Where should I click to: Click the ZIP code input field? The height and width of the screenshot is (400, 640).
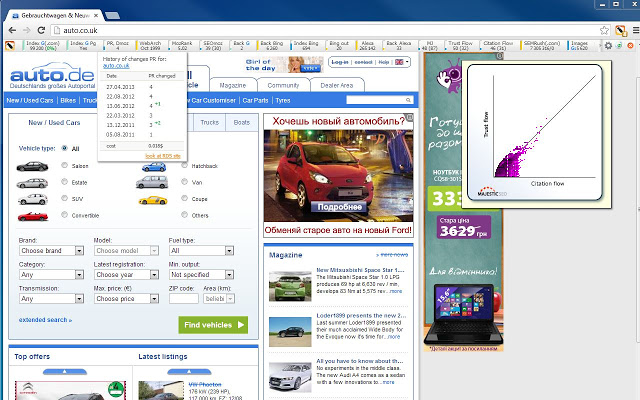pyautogui.click(x=182, y=298)
